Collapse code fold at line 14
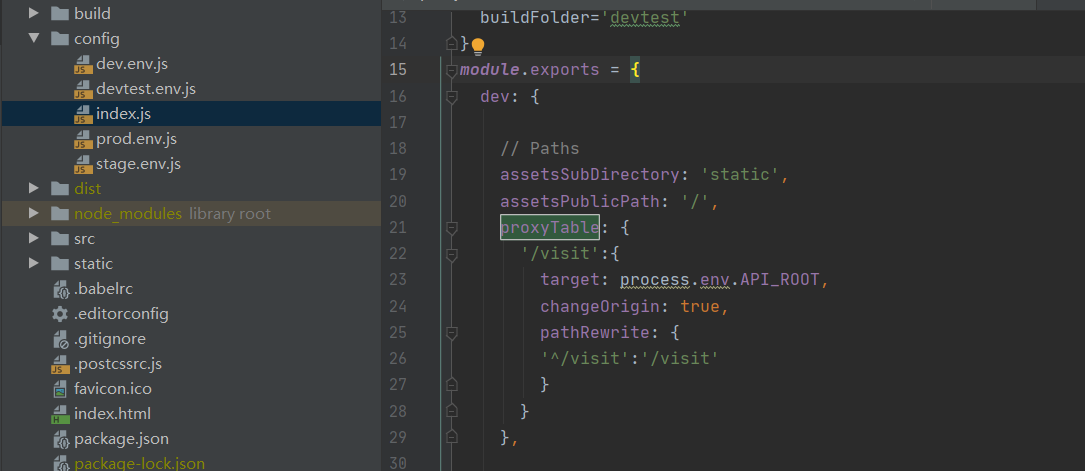Screen dimensions: 1085x471 click(452, 44)
